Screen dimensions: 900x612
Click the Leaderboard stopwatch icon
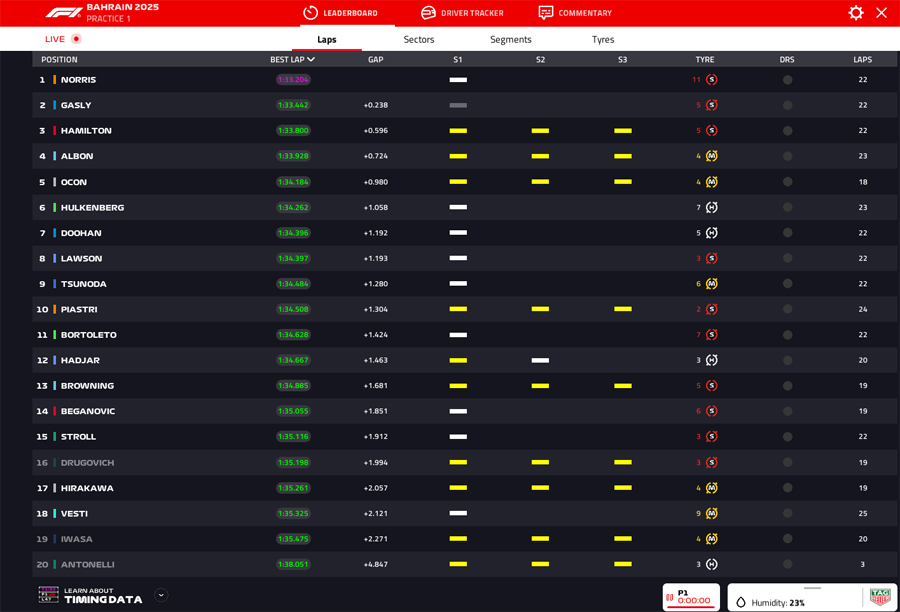pyautogui.click(x=310, y=13)
